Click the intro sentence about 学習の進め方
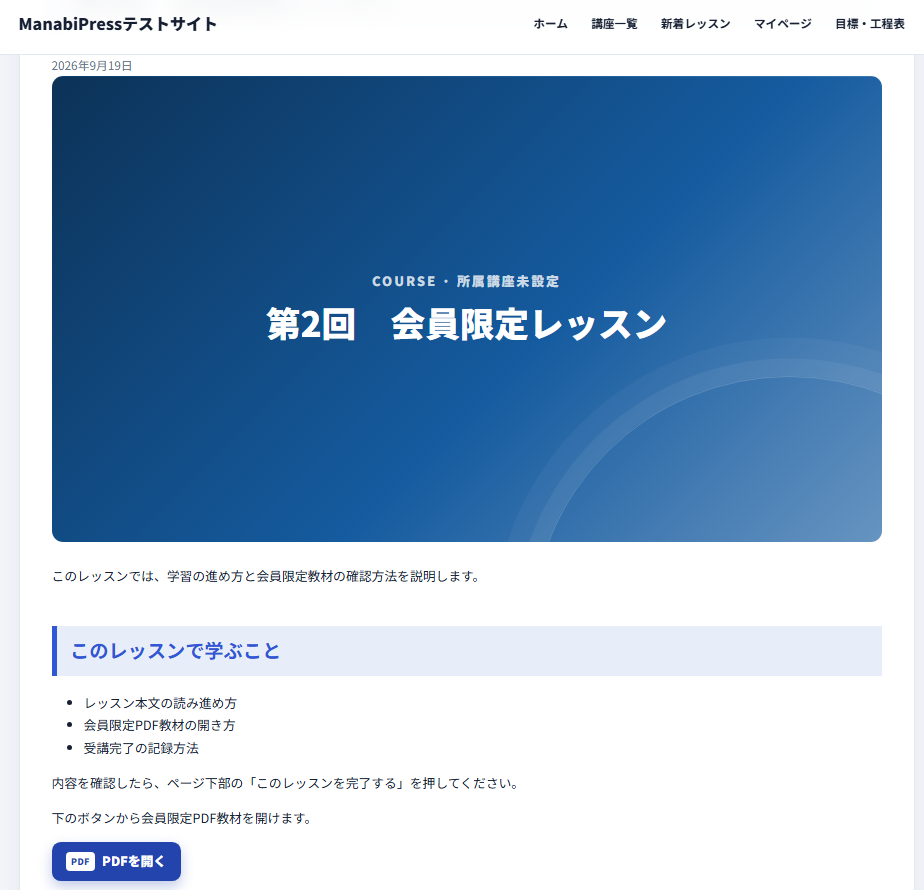Screen dimensions: 924x890 [266, 576]
